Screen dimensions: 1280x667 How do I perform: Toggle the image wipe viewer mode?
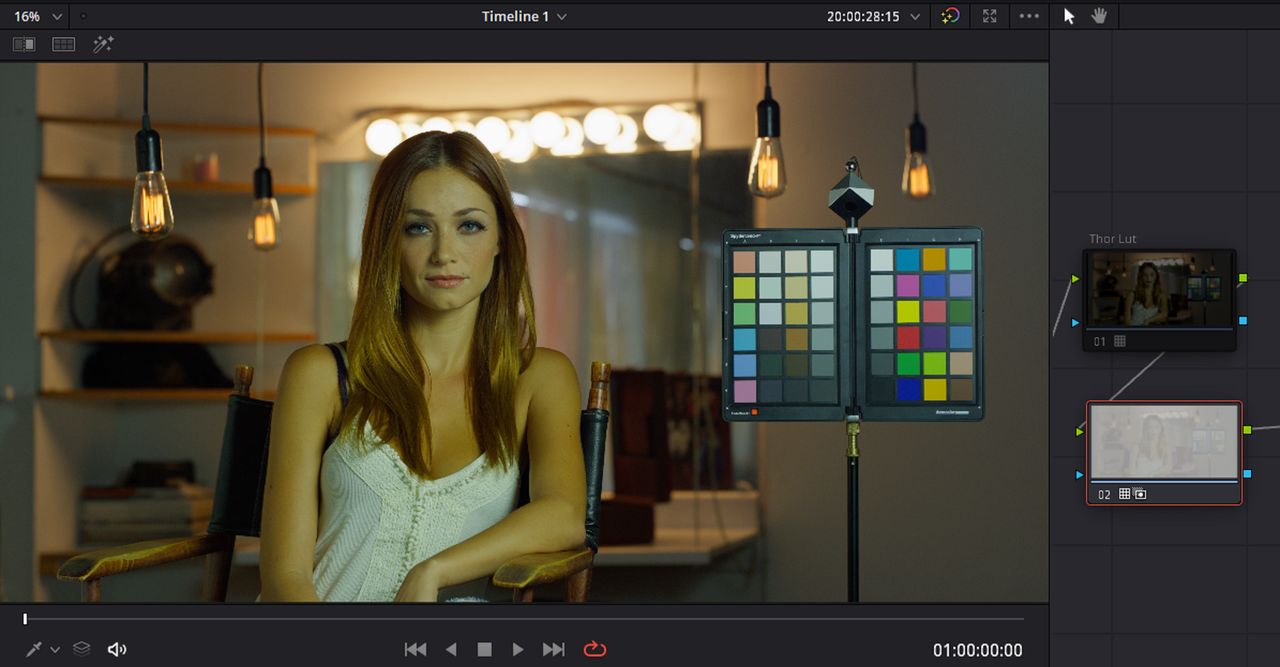(24, 44)
